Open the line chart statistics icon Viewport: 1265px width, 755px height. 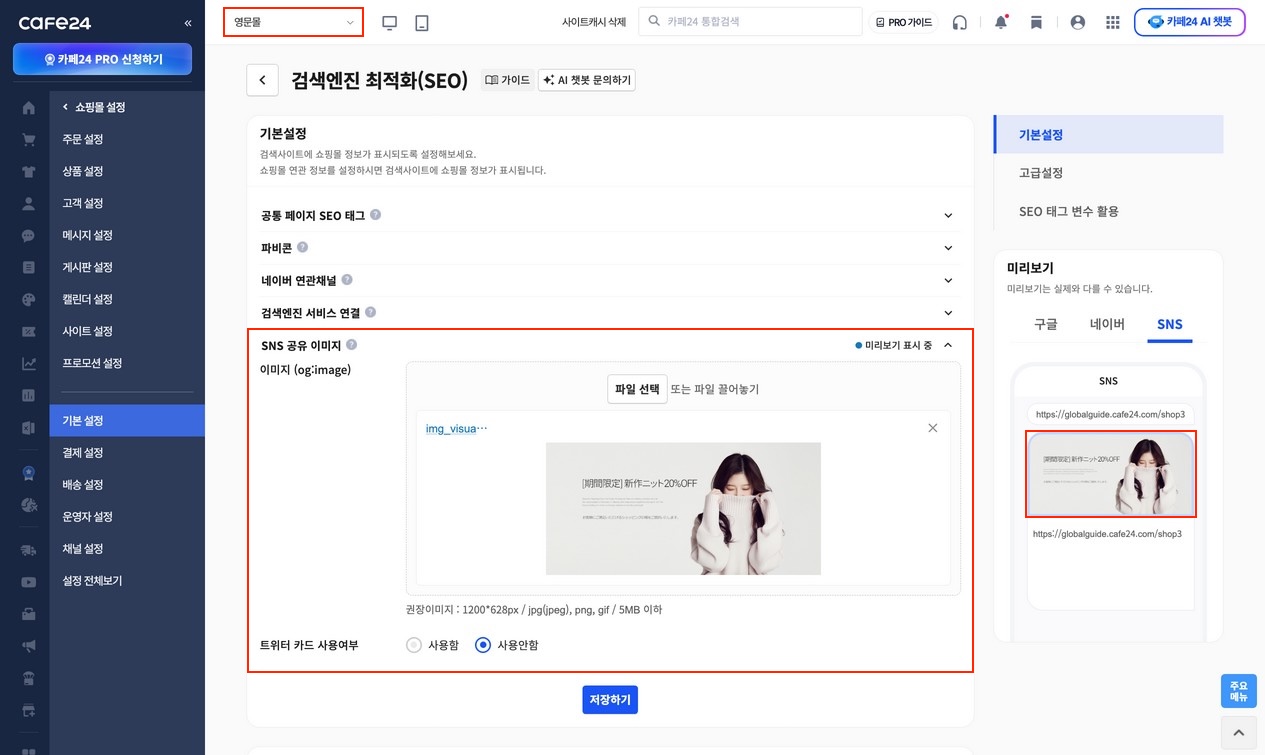tap(28, 364)
